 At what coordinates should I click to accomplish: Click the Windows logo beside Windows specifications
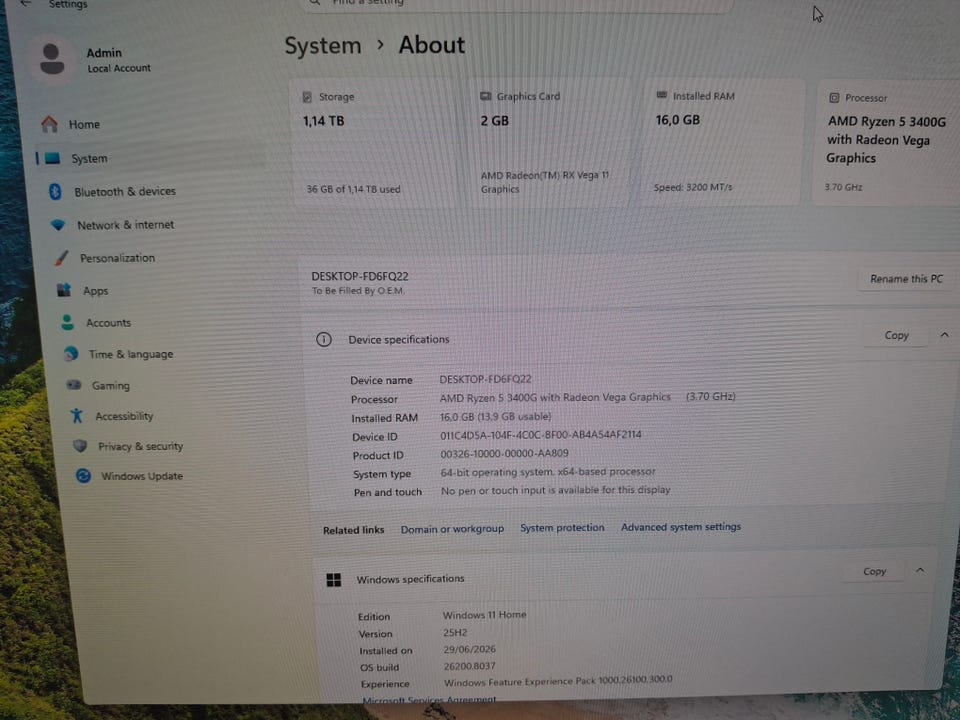334,580
